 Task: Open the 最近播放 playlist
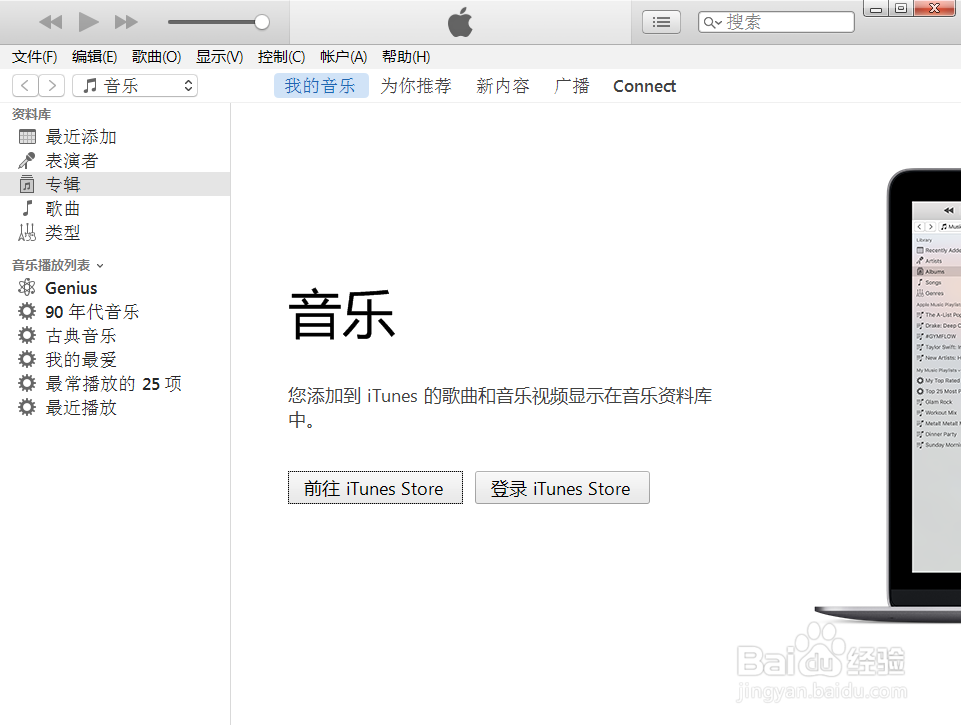115,408
